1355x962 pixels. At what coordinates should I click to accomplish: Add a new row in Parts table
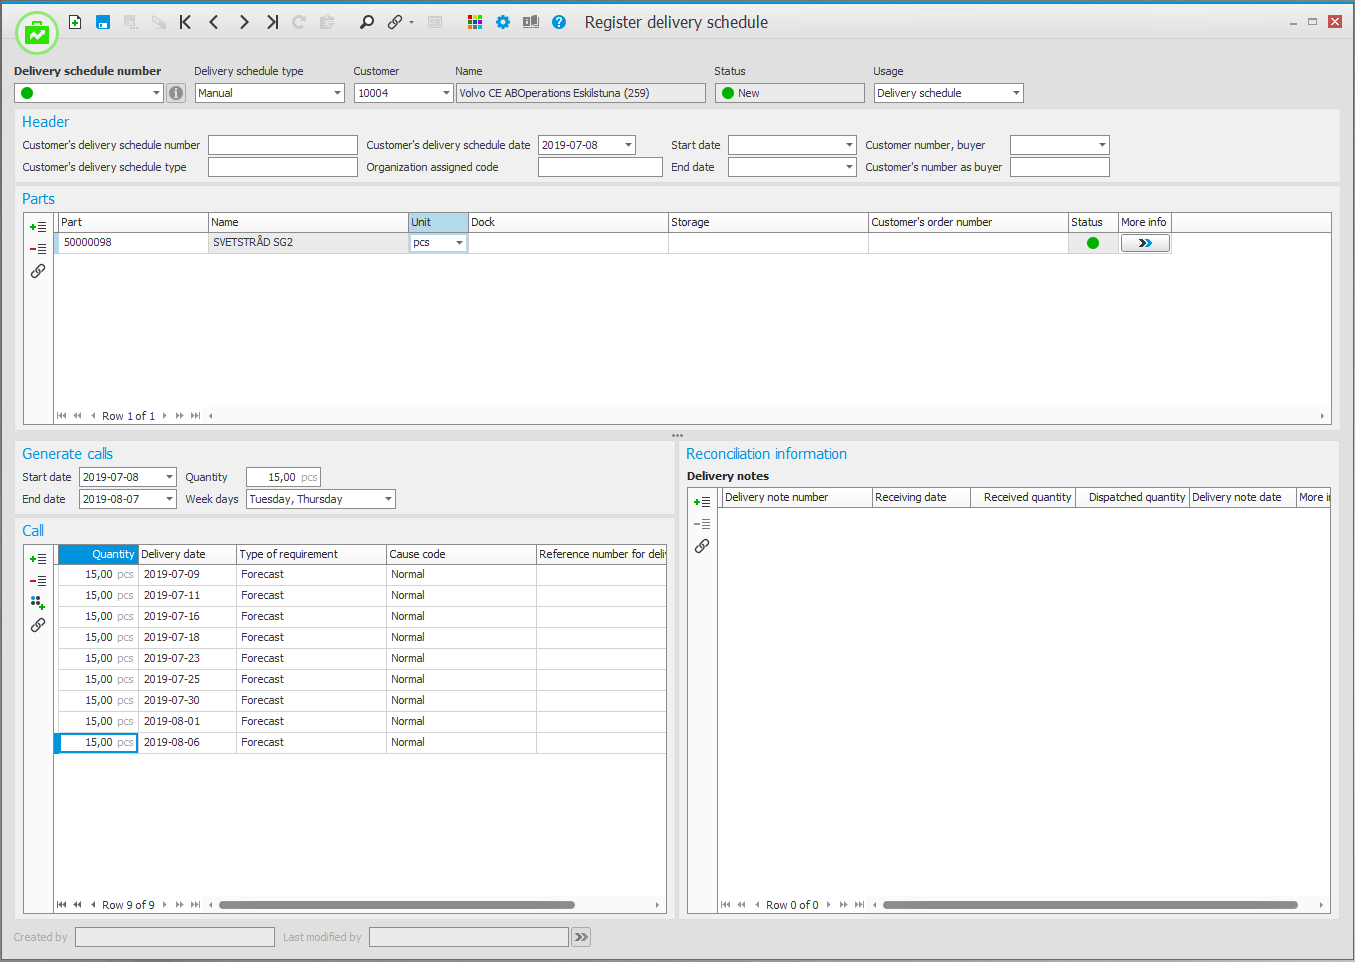(x=38, y=227)
